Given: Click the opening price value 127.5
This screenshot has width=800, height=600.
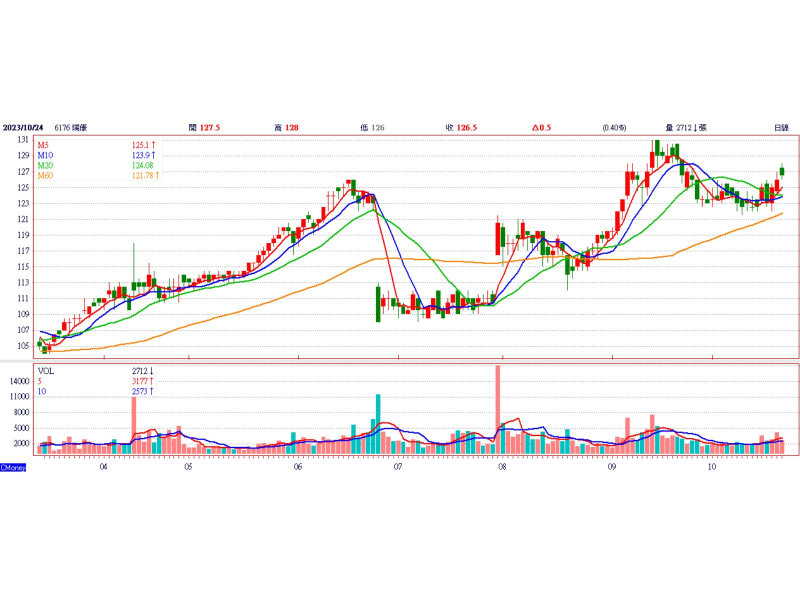Looking at the screenshot, I should 210,128.
